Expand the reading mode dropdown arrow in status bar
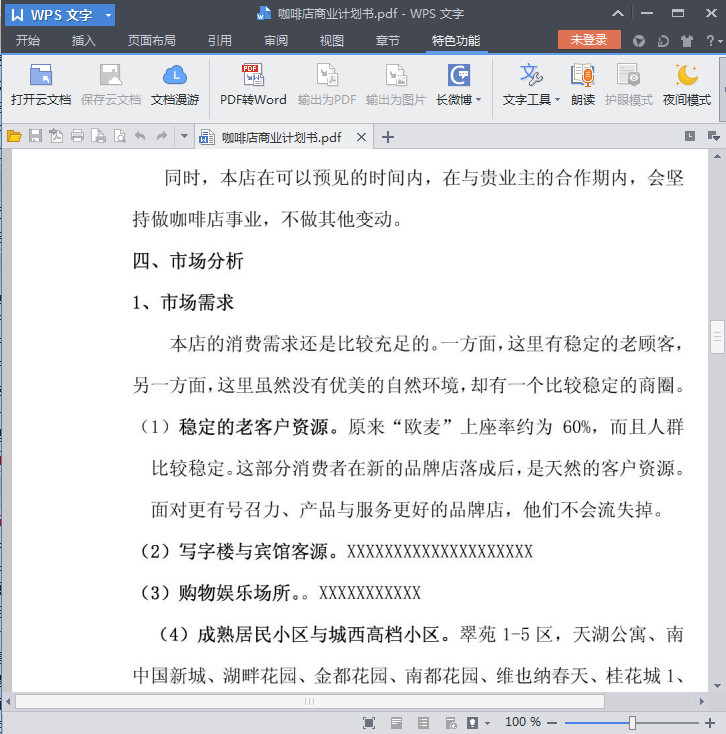The width and height of the screenshot is (726, 734). tap(487, 723)
